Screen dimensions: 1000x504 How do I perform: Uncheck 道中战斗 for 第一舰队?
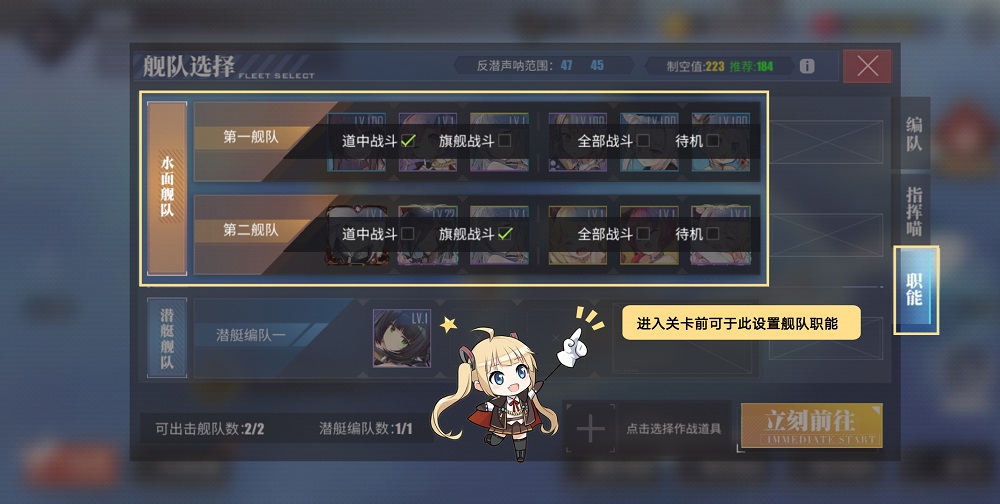(x=408, y=140)
